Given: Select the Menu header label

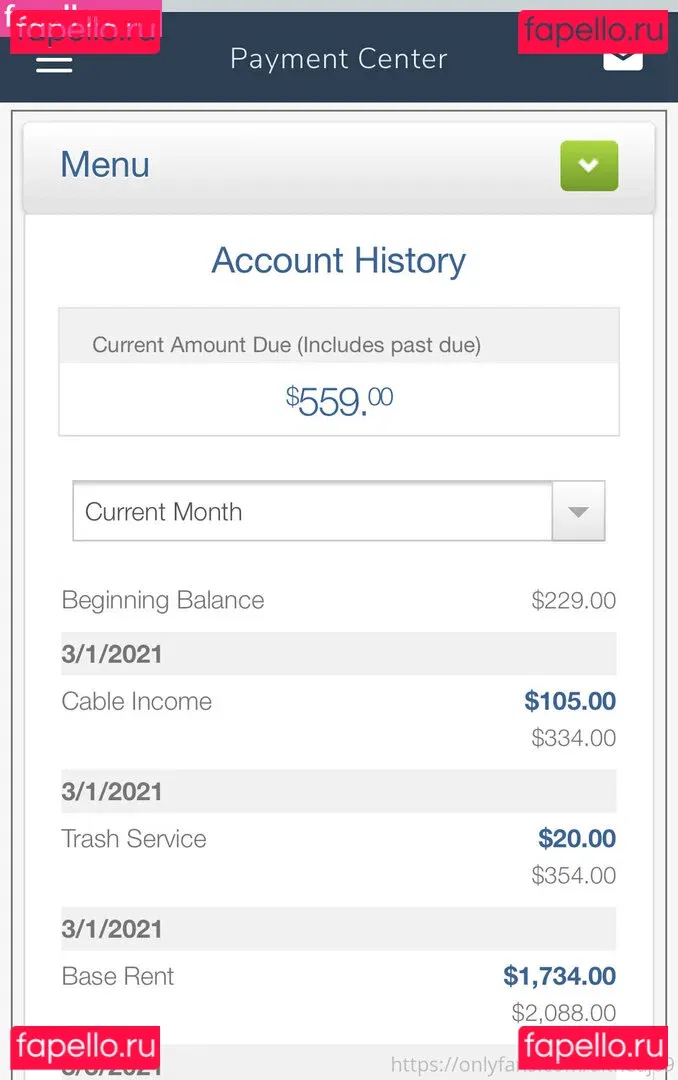Looking at the screenshot, I should click(x=105, y=165).
